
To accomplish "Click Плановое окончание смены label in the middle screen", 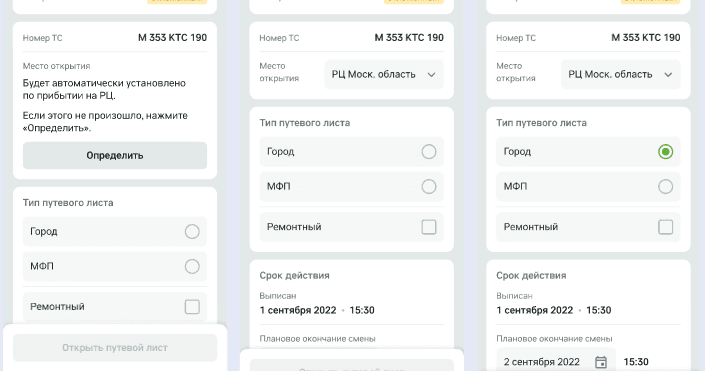I will click(x=317, y=339).
